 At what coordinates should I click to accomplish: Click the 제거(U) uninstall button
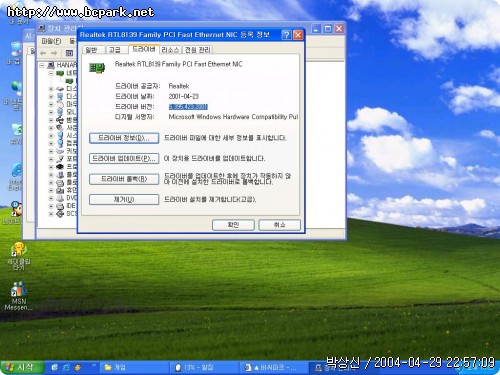(124, 200)
